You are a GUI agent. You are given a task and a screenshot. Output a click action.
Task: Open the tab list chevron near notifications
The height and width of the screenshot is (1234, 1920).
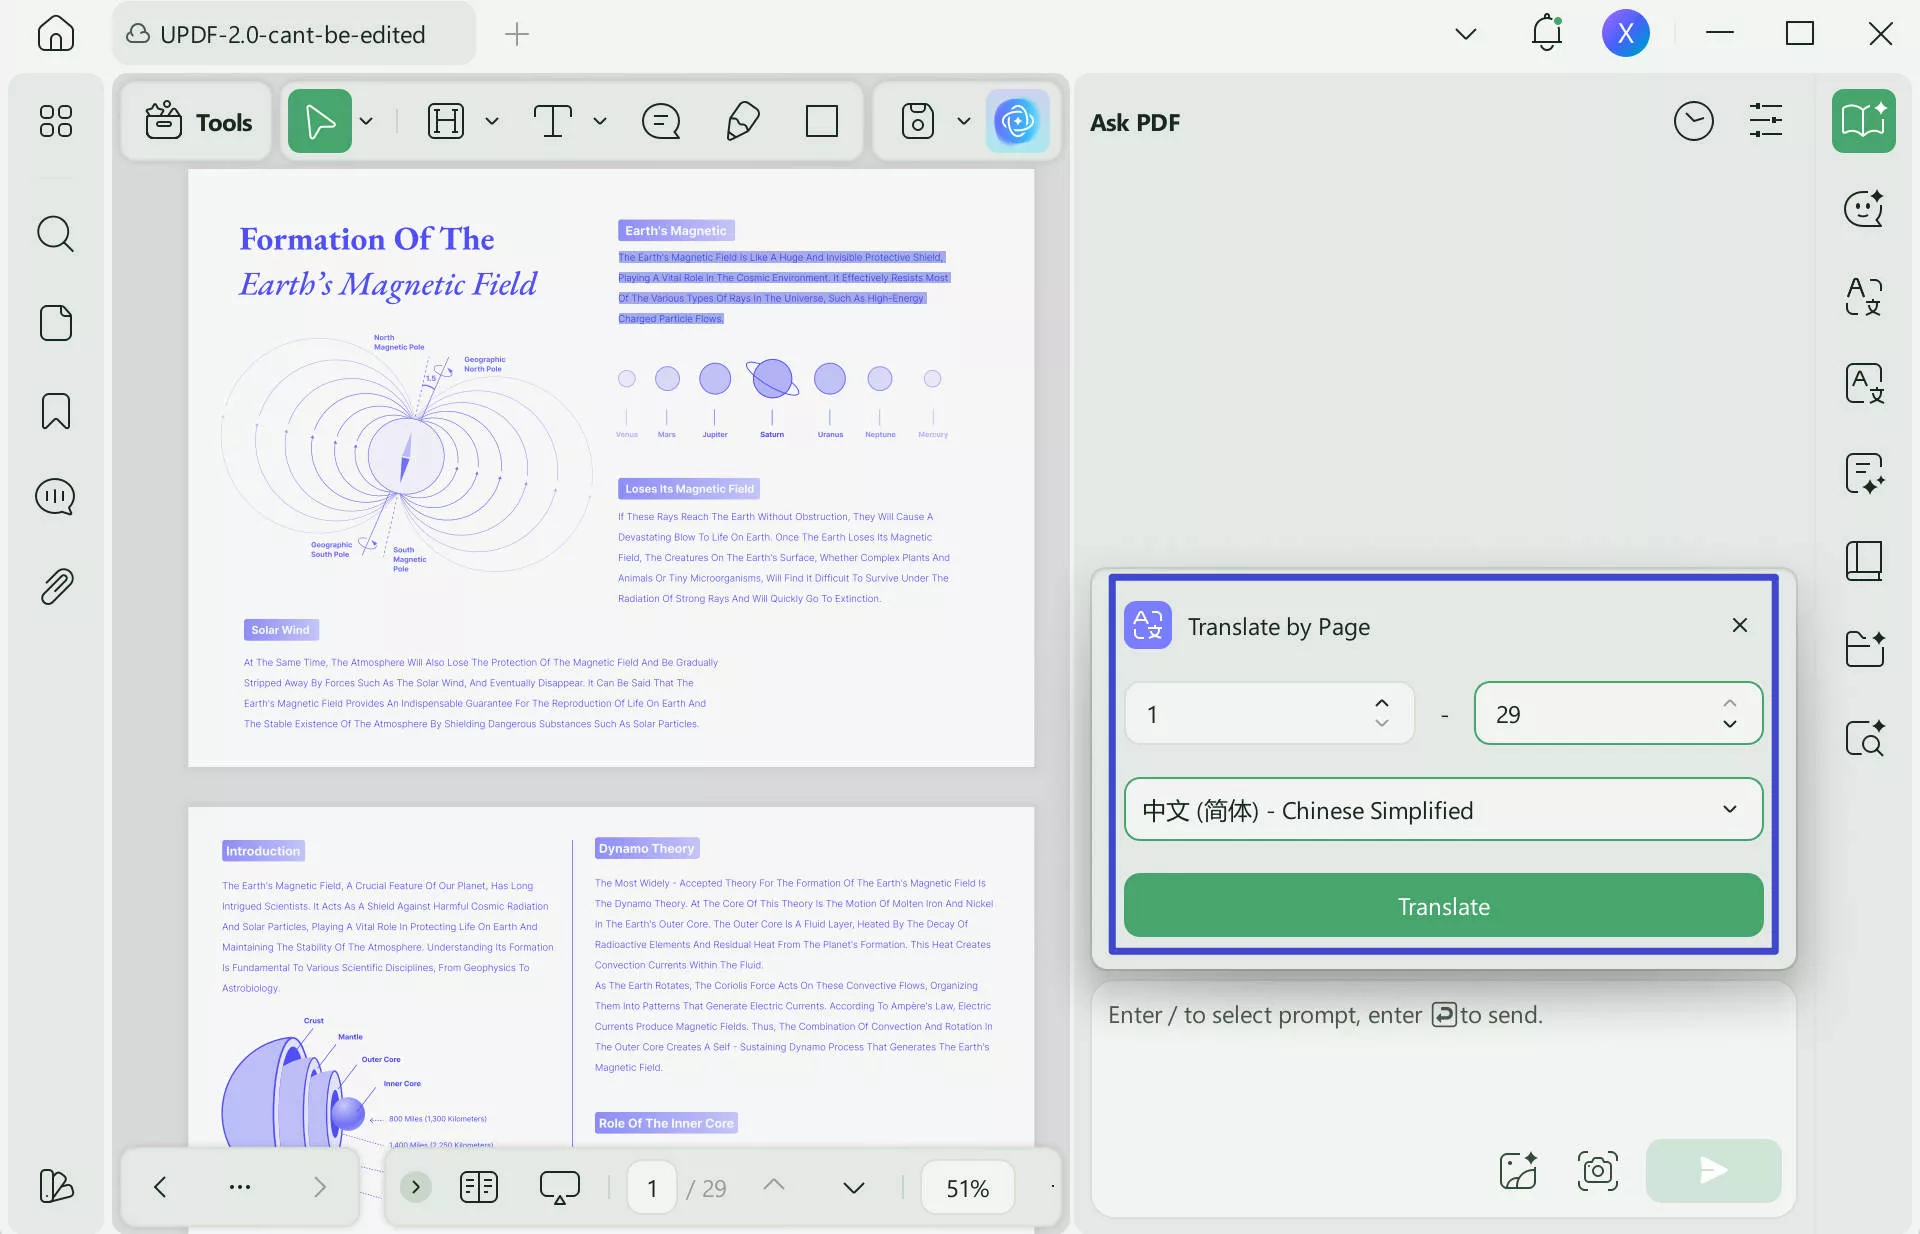coord(1466,33)
